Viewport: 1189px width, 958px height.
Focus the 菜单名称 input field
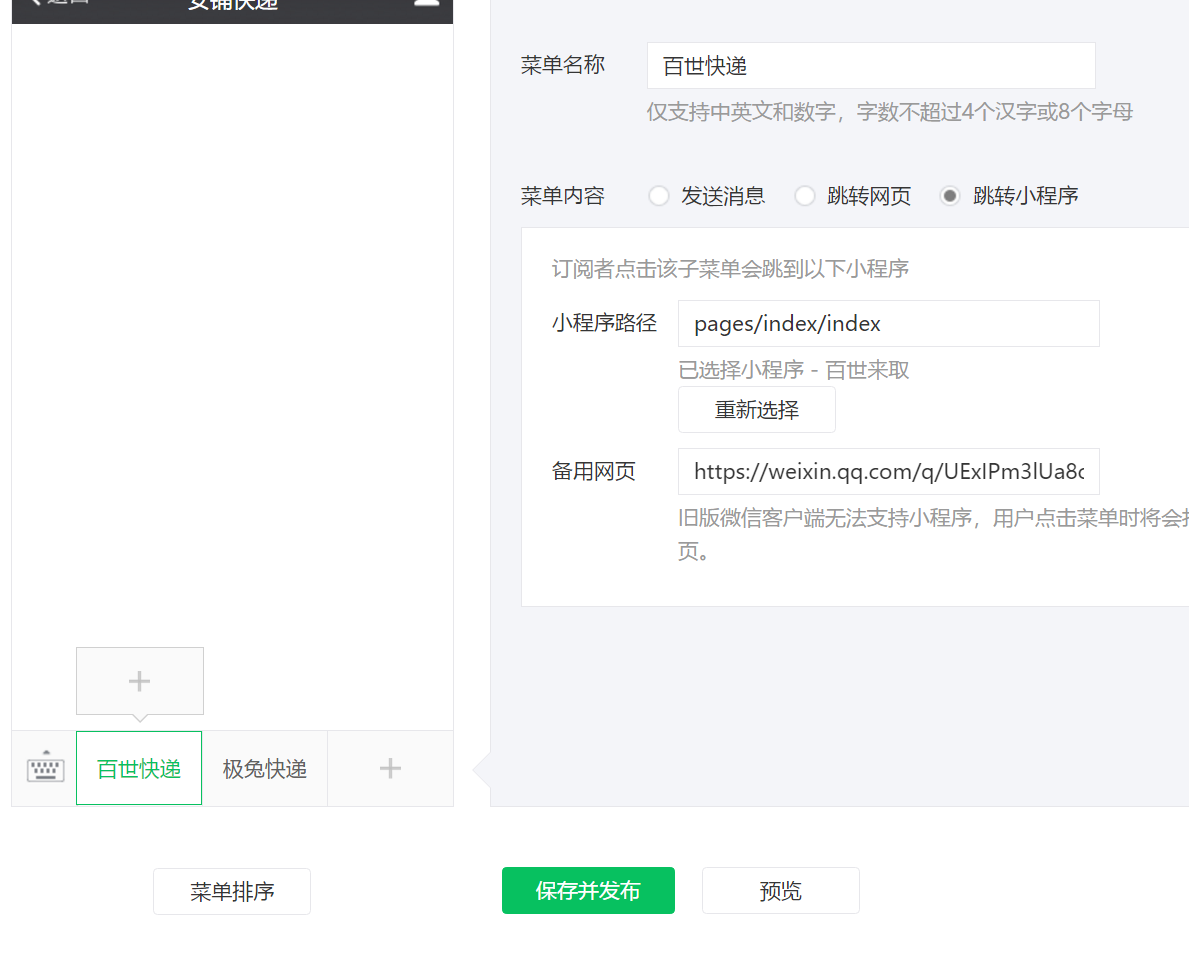pos(871,66)
